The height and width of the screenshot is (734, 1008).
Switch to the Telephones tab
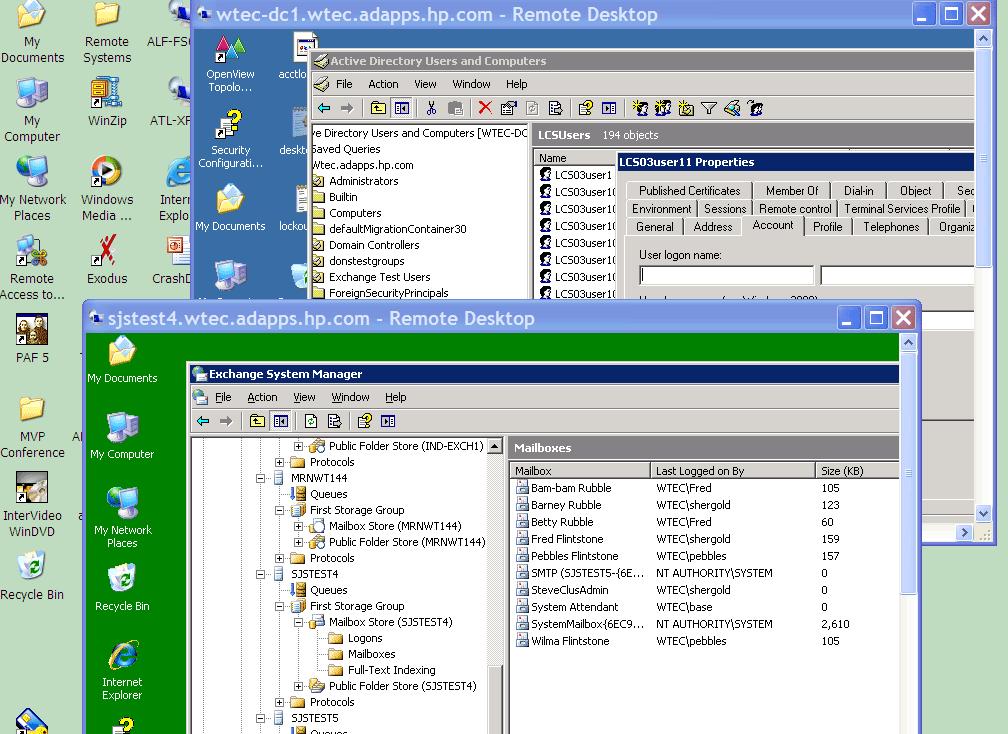pyautogui.click(x=891, y=227)
